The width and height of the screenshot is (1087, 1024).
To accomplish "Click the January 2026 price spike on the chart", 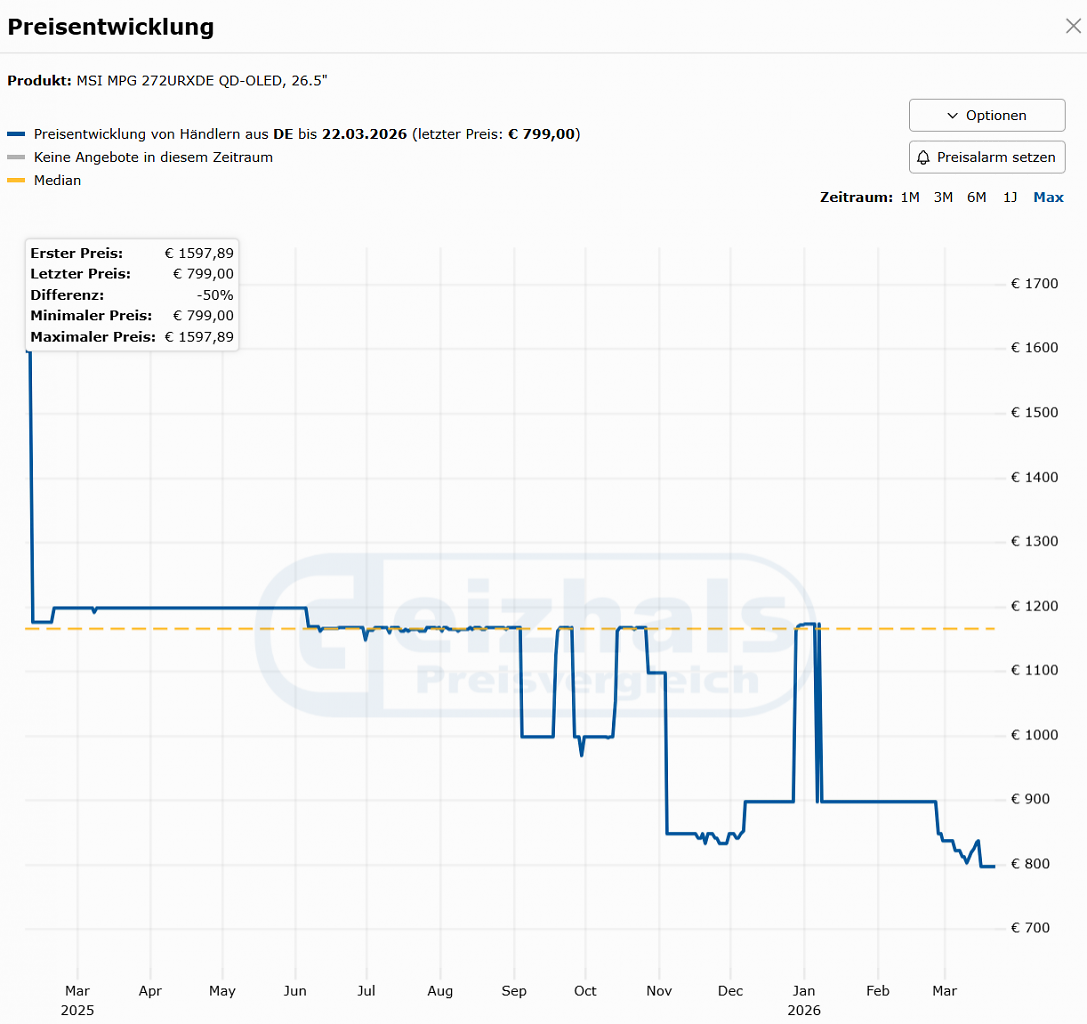I will click(x=808, y=625).
